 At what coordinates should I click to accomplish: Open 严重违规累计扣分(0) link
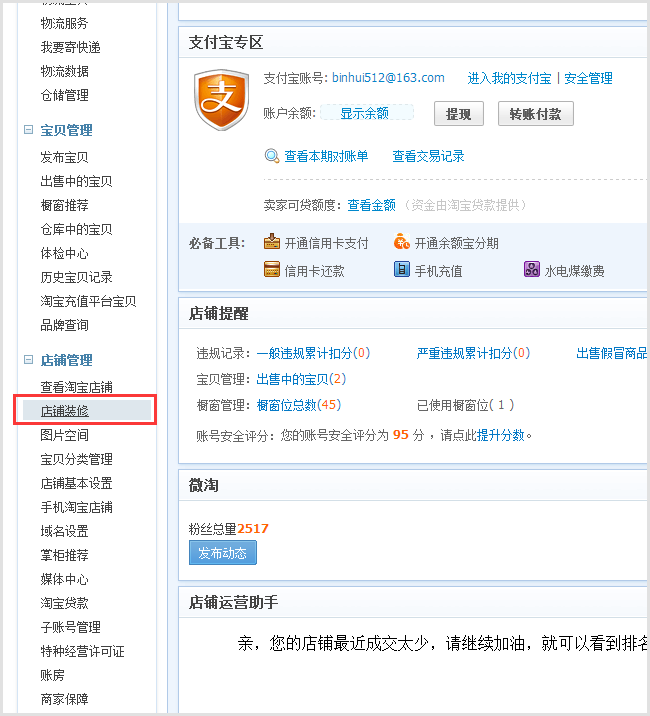point(473,353)
